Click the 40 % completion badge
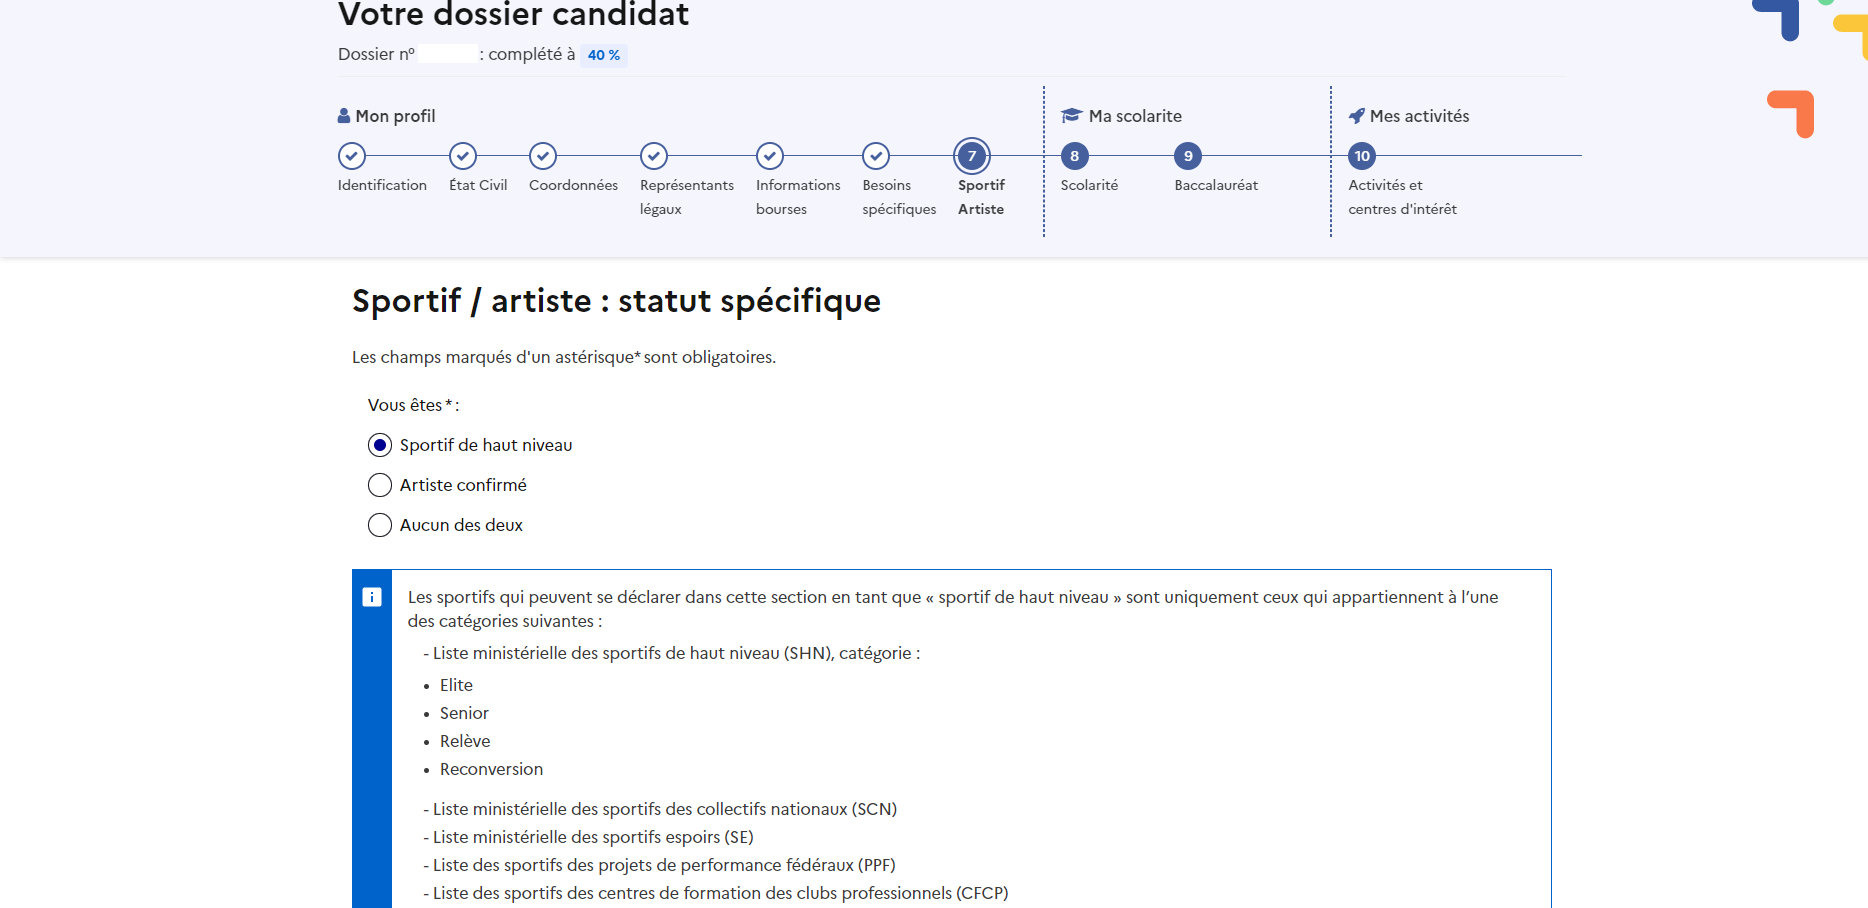The width and height of the screenshot is (1868, 908). pyautogui.click(x=604, y=55)
